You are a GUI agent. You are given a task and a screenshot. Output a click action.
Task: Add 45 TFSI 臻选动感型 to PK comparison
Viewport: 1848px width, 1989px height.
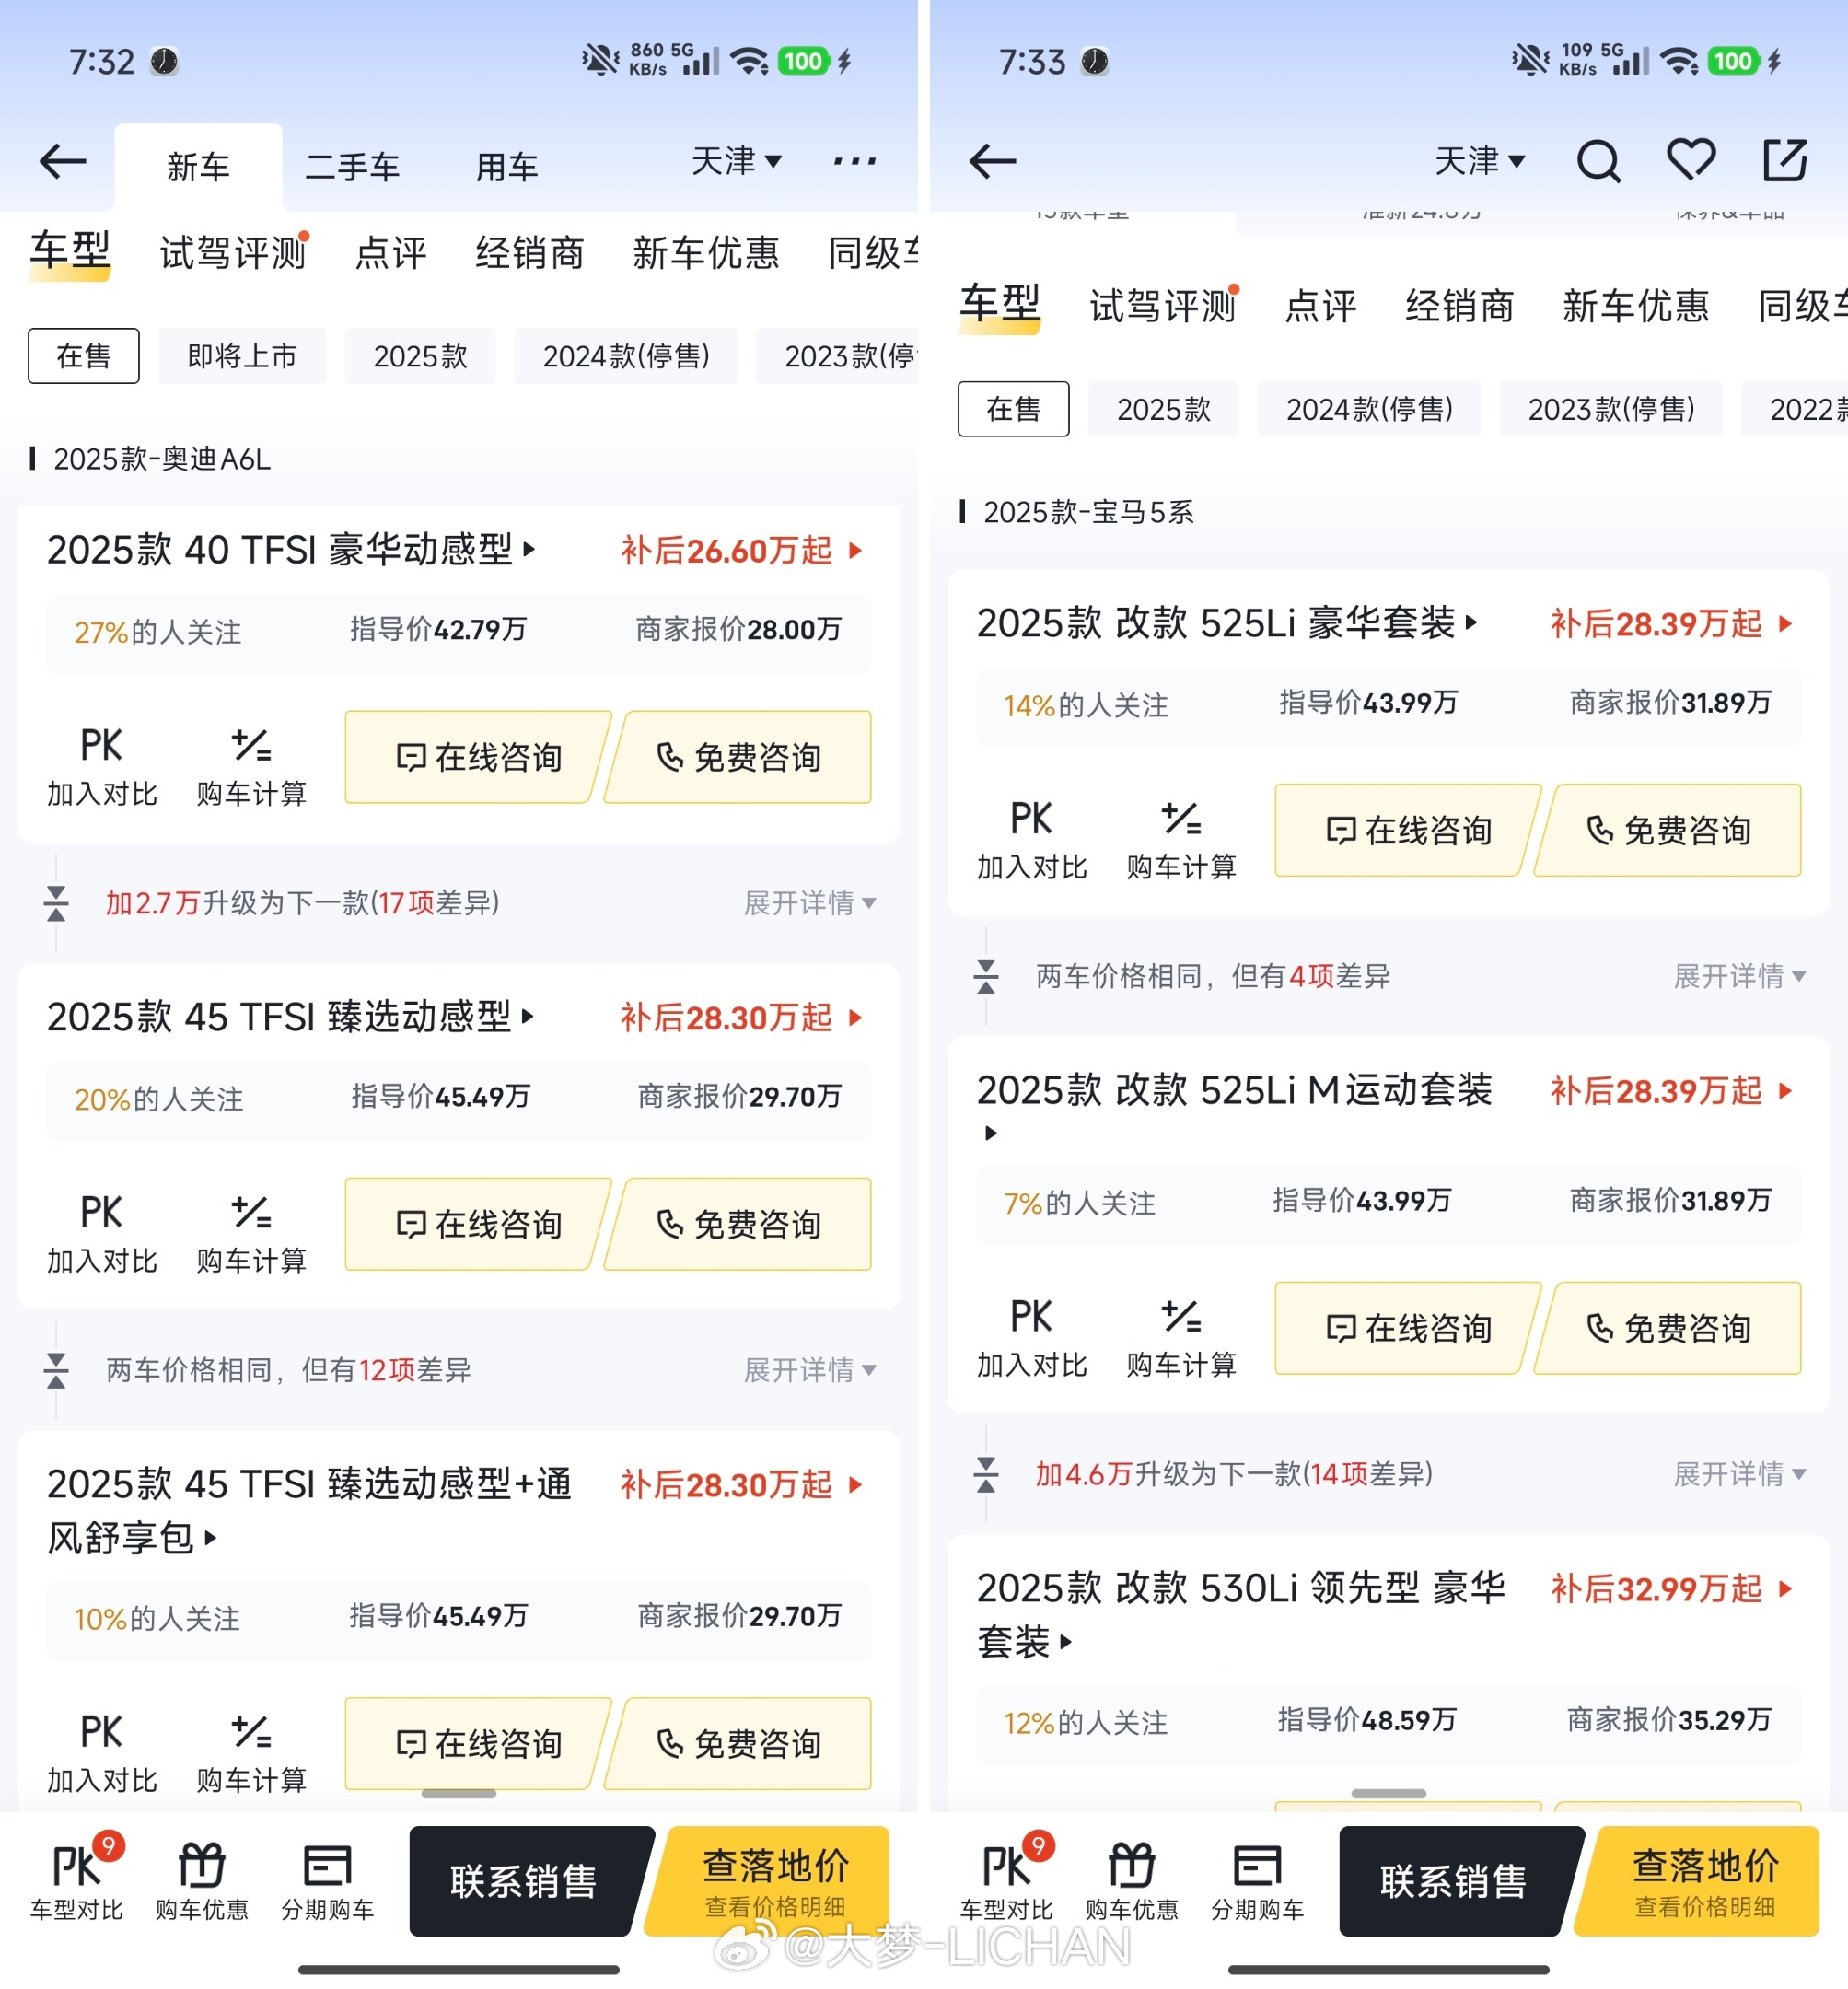click(x=102, y=1233)
